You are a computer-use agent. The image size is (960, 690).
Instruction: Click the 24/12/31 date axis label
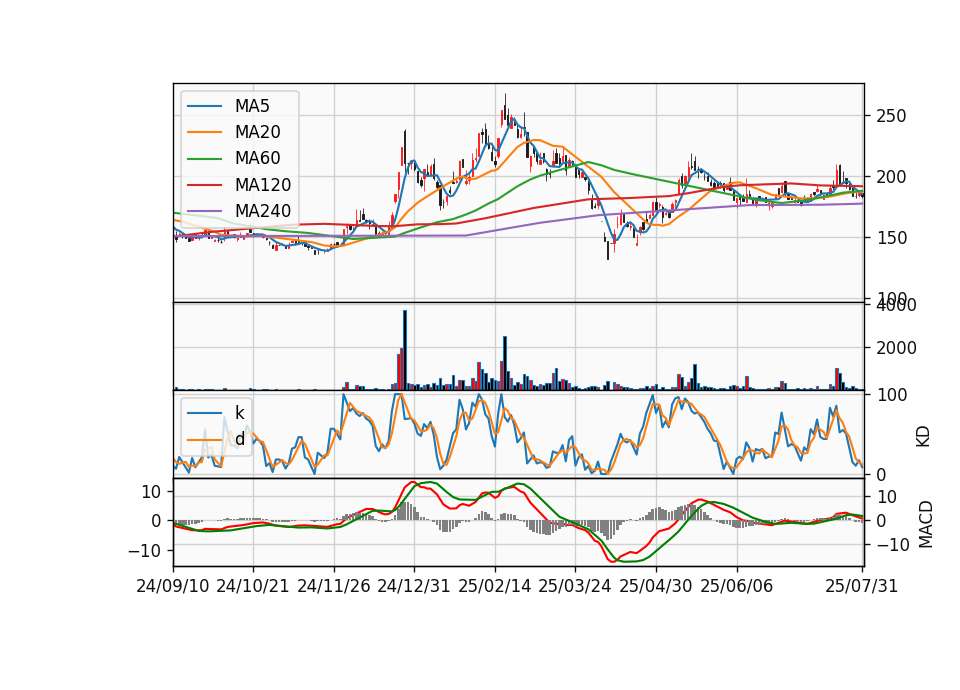pyautogui.click(x=414, y=587)
